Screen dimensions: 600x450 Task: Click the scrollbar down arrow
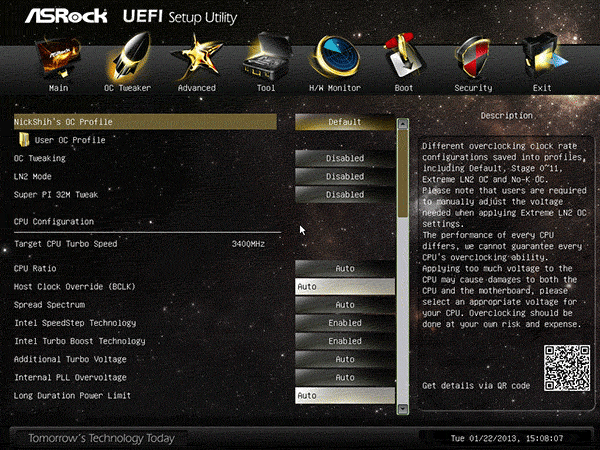[403, 409]
